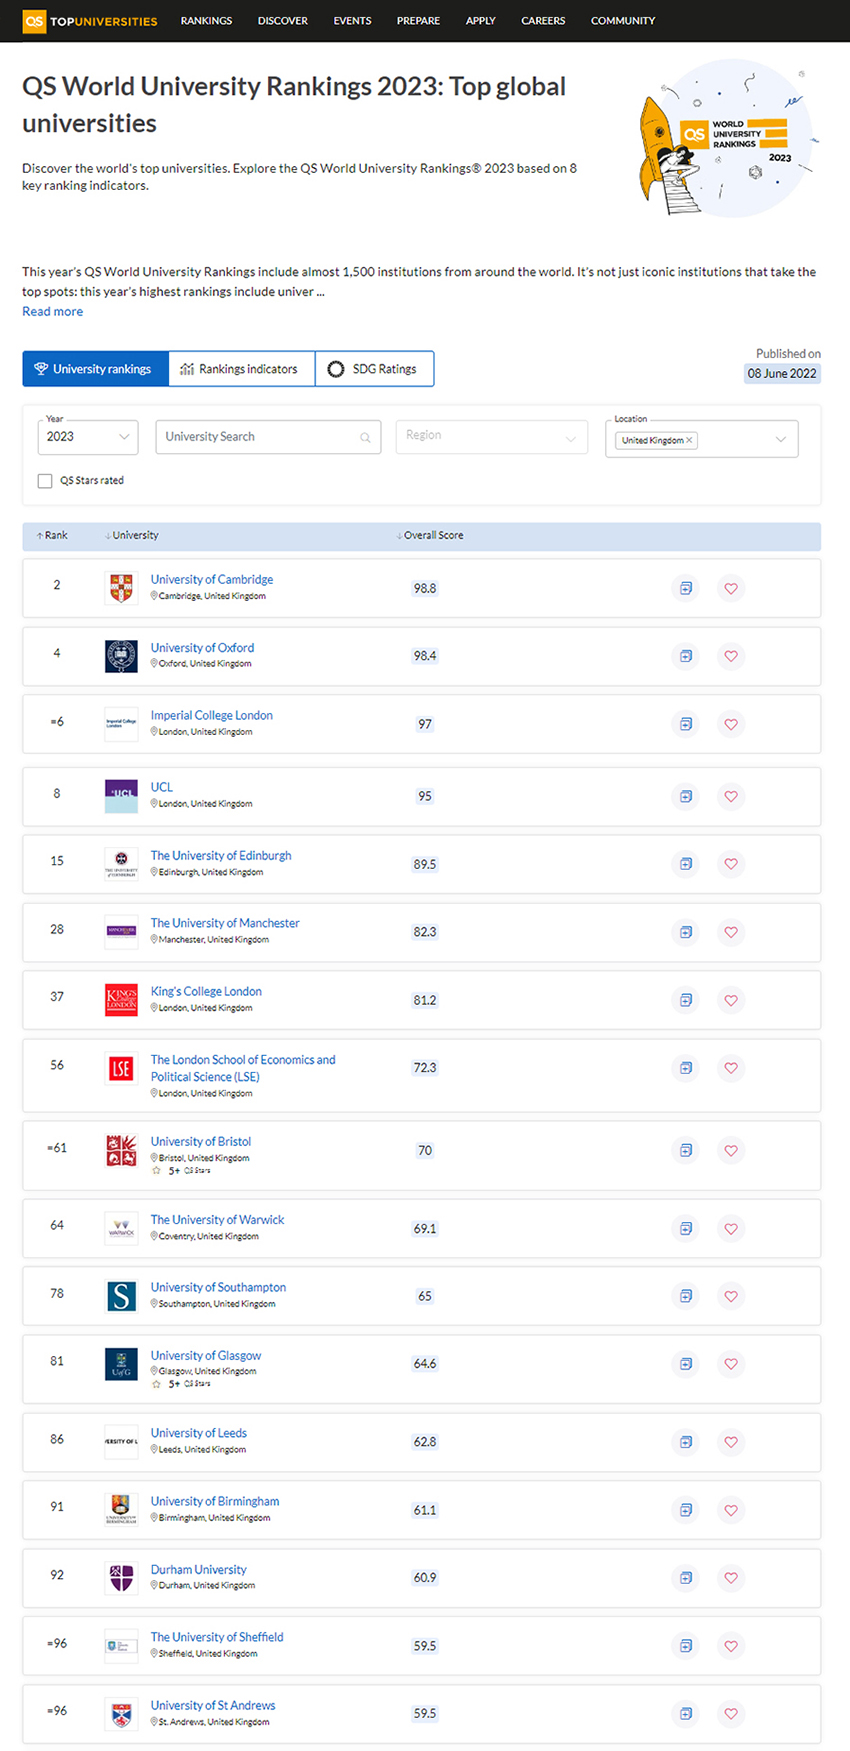
Task: Click the 98.8 overall score for Cambridge
Action: [425, 588]
